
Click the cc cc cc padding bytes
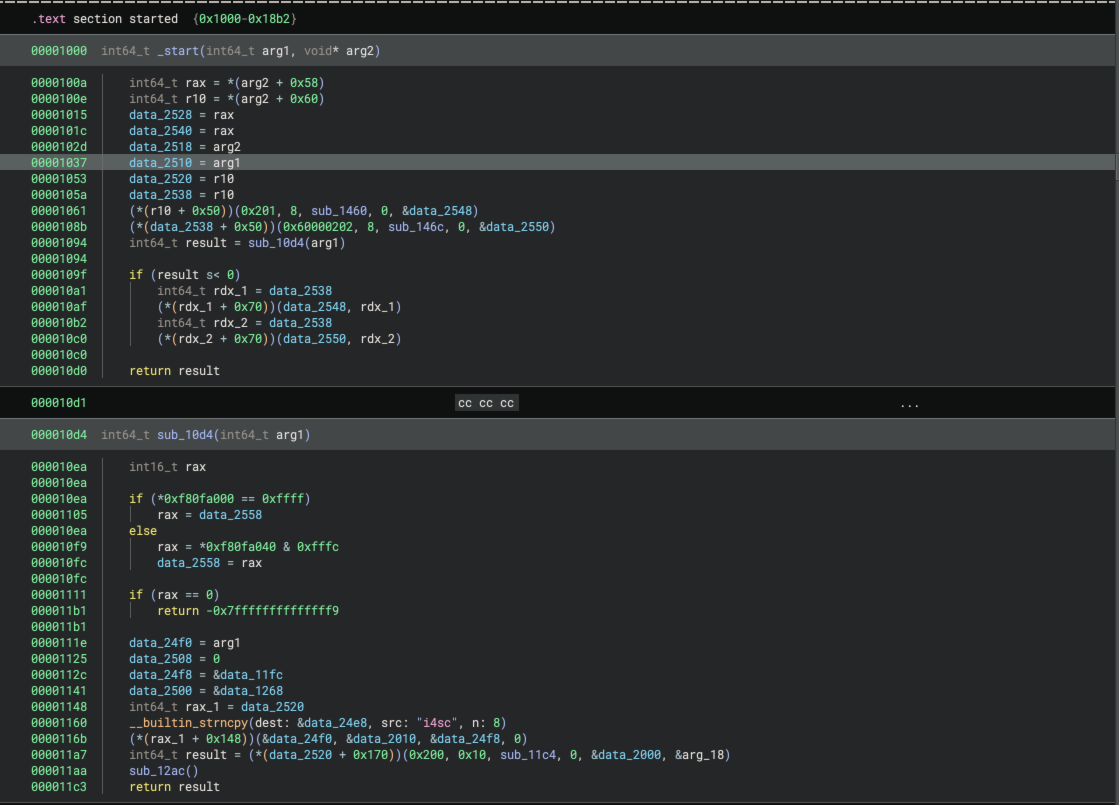click(486, 403)
